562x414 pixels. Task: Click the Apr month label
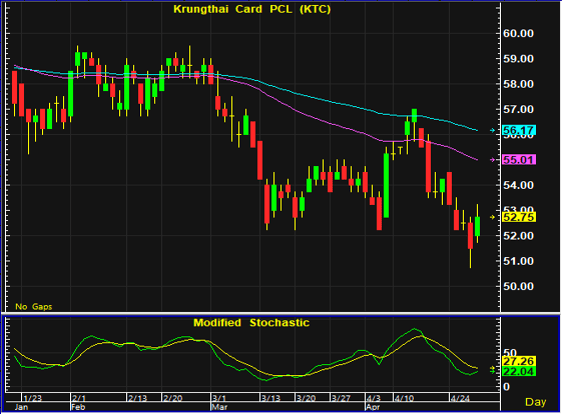tap(373, 407)
